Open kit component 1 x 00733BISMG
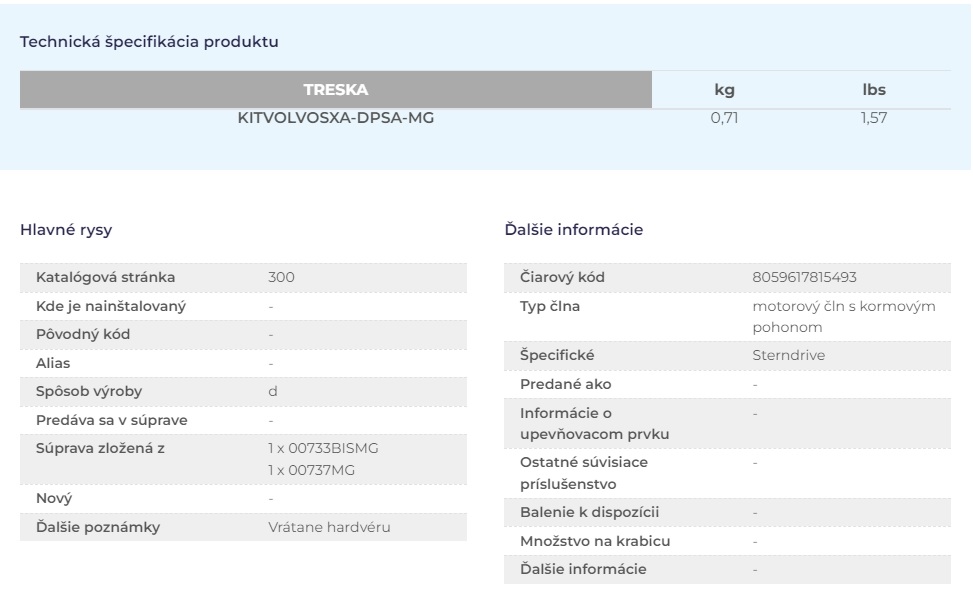This screenshot has height=596, width=973. click(323, 448)
